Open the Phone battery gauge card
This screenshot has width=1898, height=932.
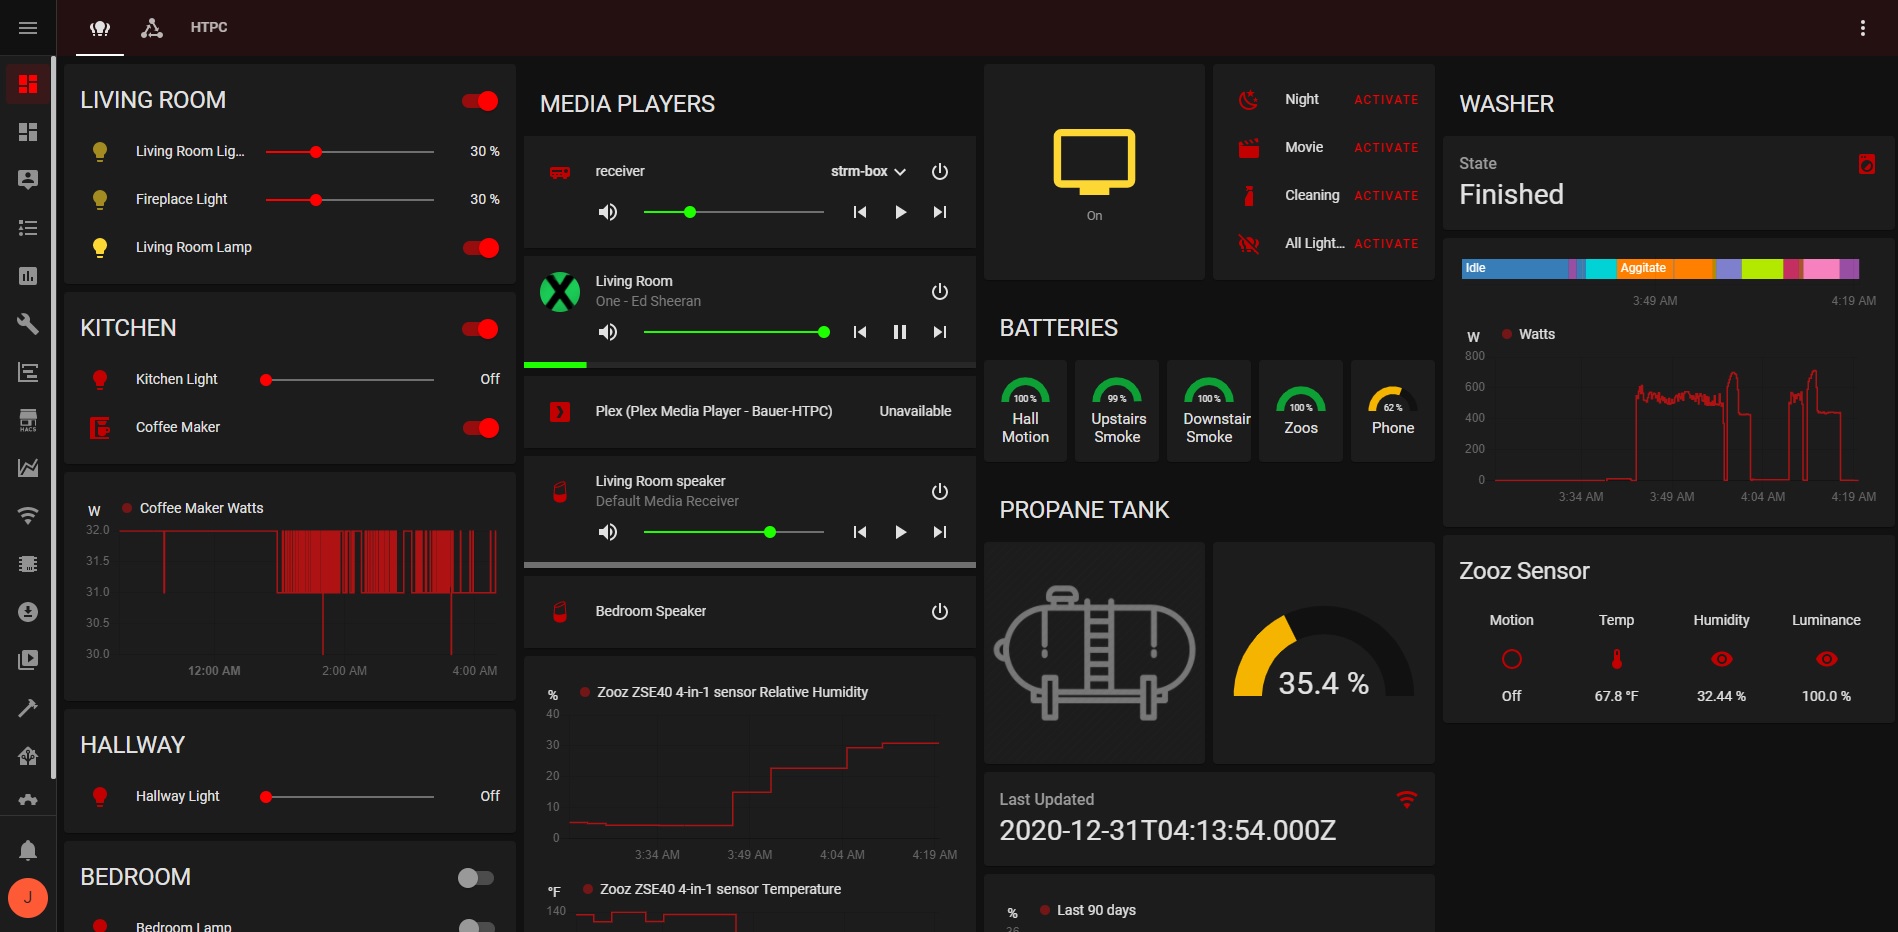coord(1392,411)
